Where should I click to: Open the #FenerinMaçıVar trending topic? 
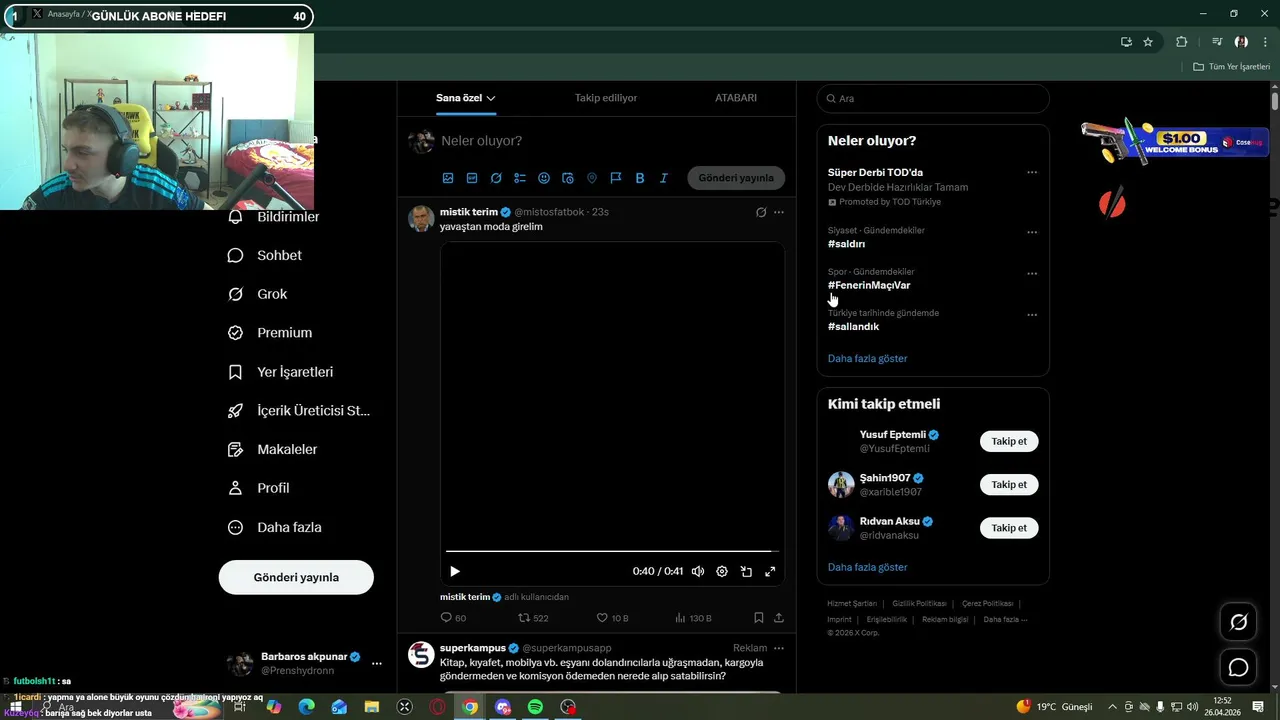(x=869, y=285)
